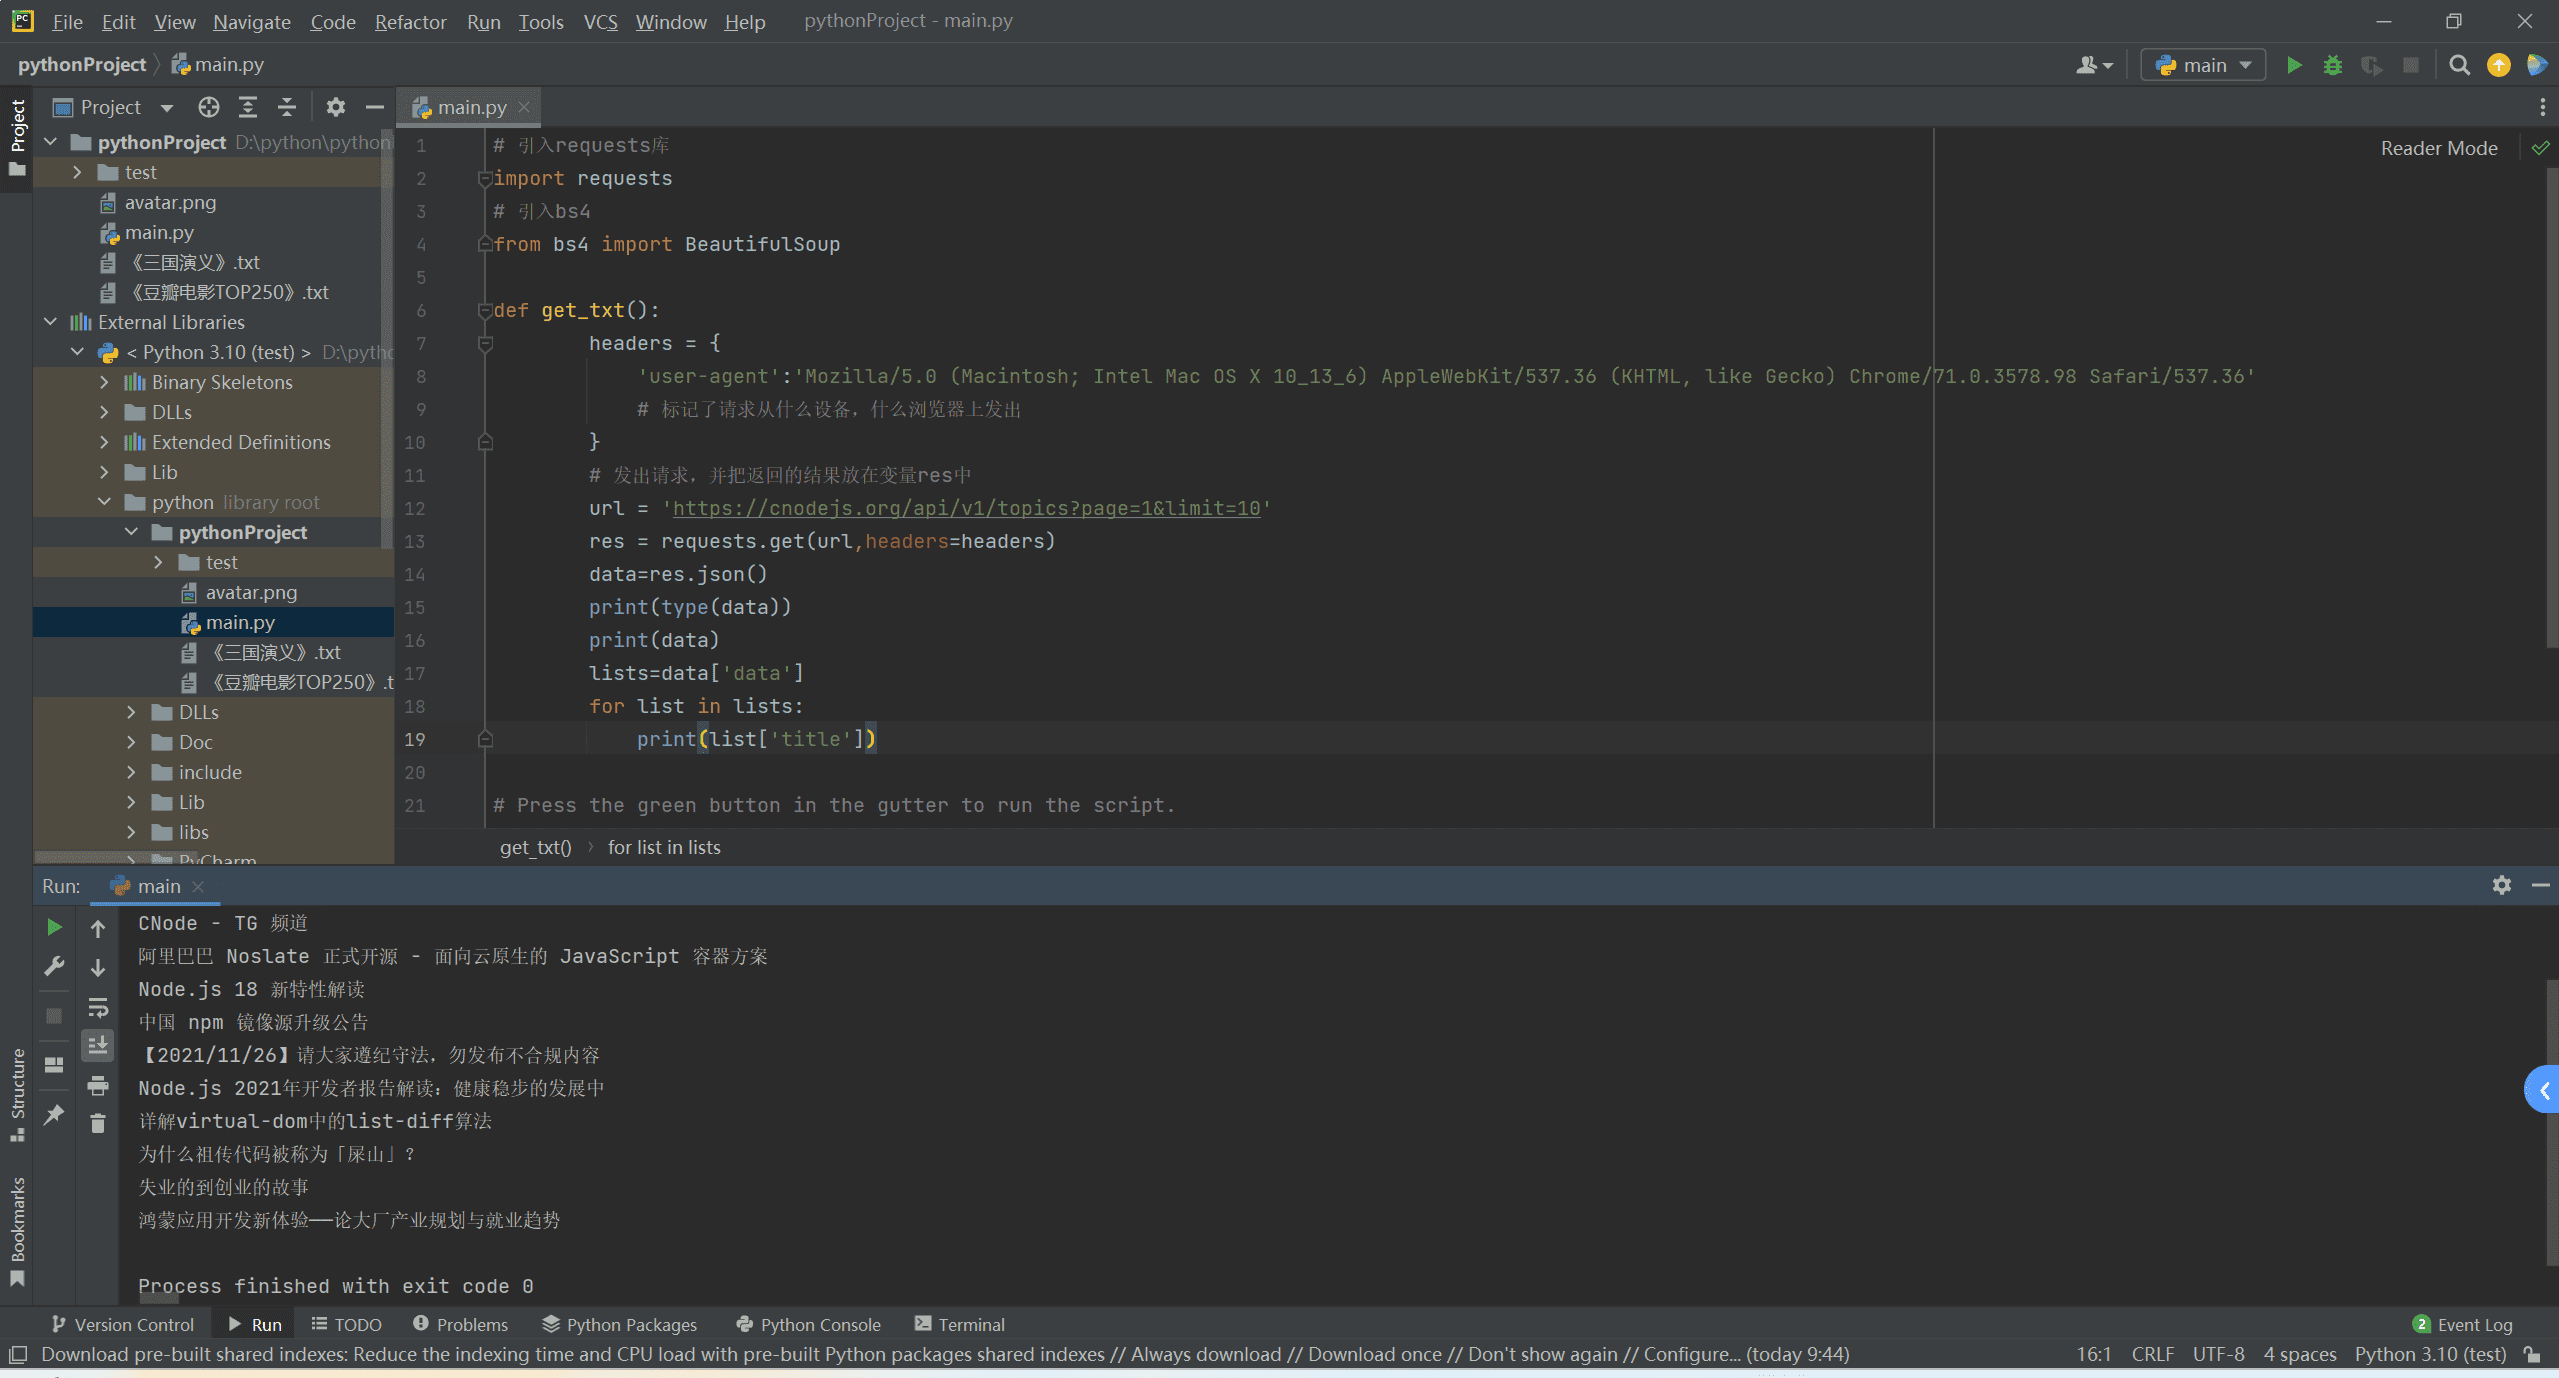Open the Project view selector dropdown
Screen dimensions: 2559x1378
113,107
